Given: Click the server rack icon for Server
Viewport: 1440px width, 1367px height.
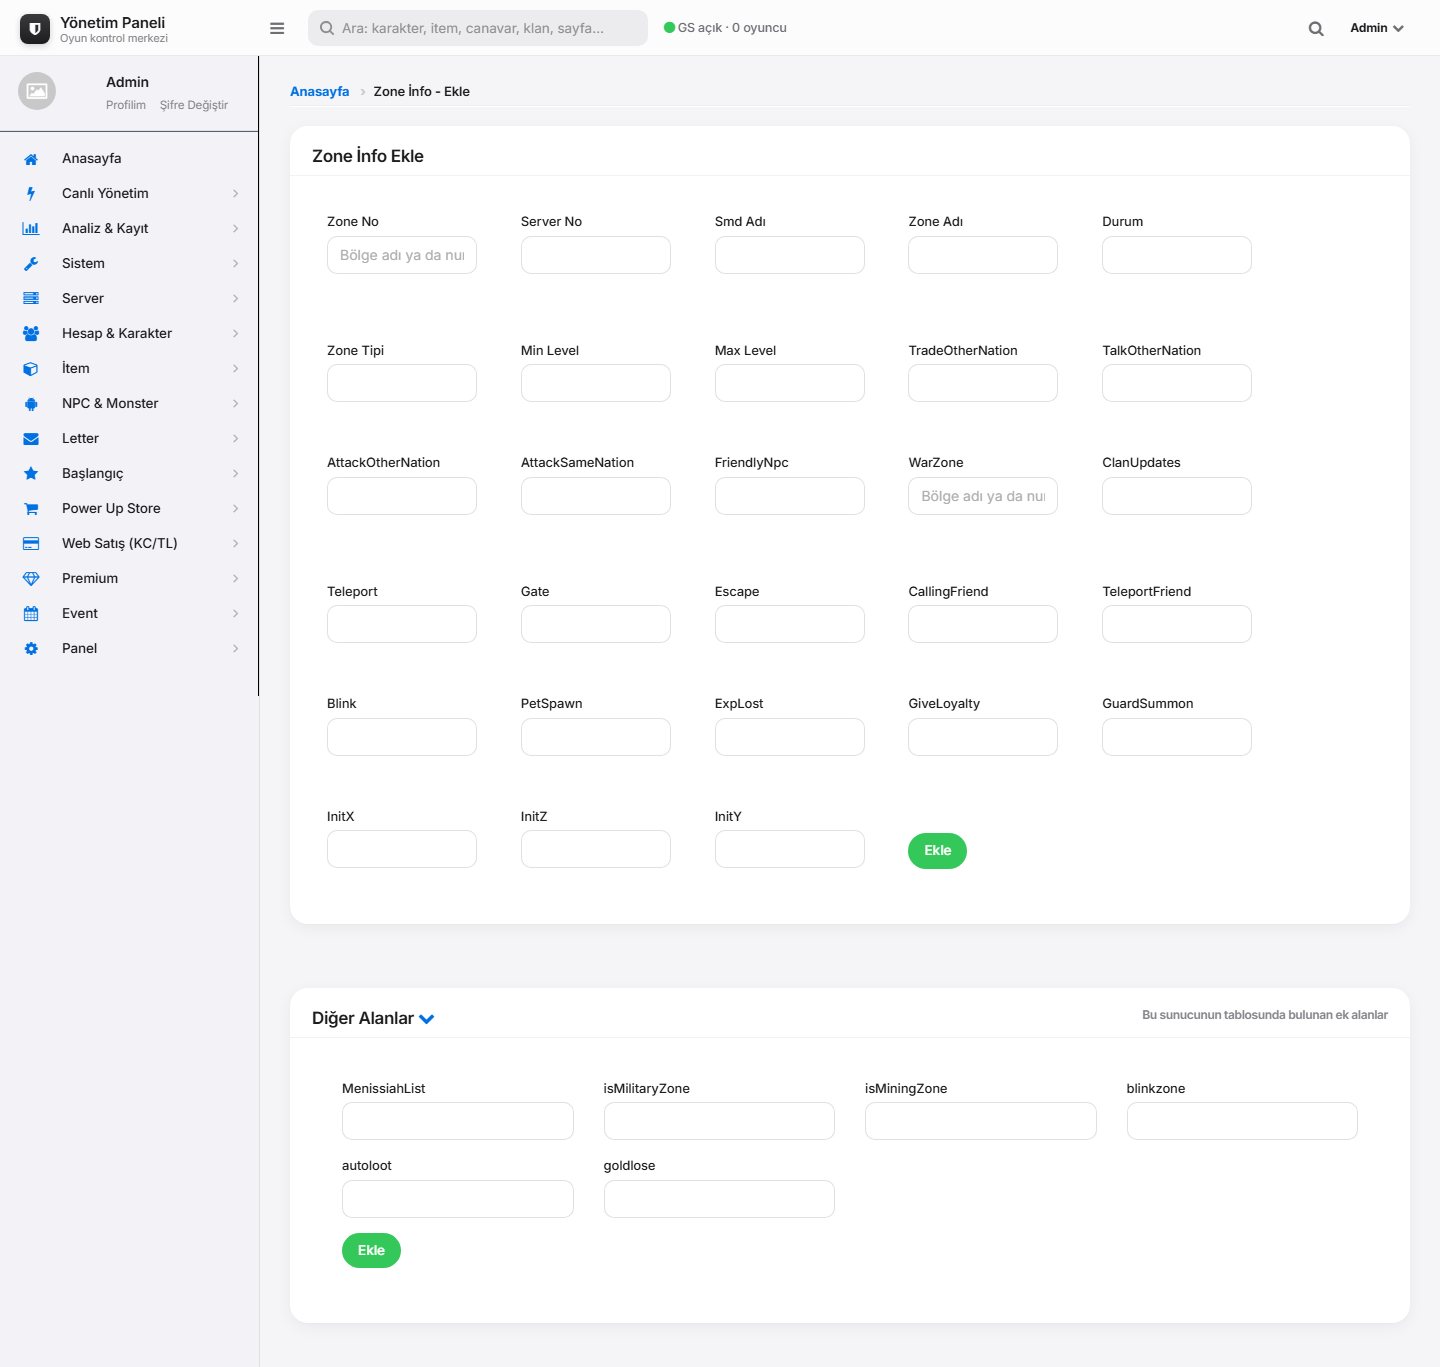Looking at the screenshot, I should pos(31,299).
